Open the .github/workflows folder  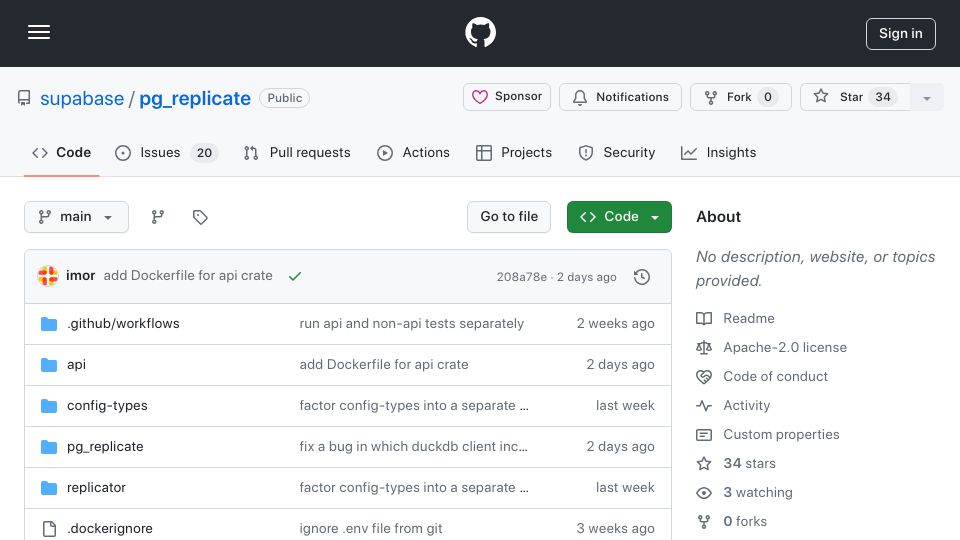[x=123, y=323]
